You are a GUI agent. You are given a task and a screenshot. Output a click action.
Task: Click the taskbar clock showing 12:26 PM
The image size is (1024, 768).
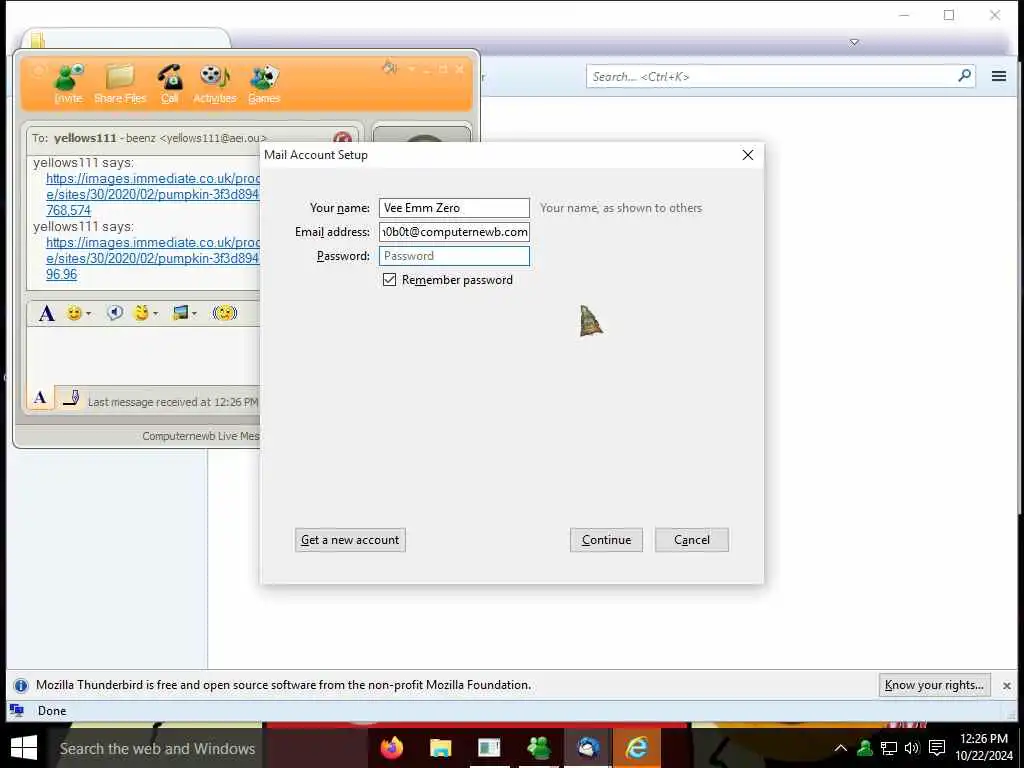984,748
